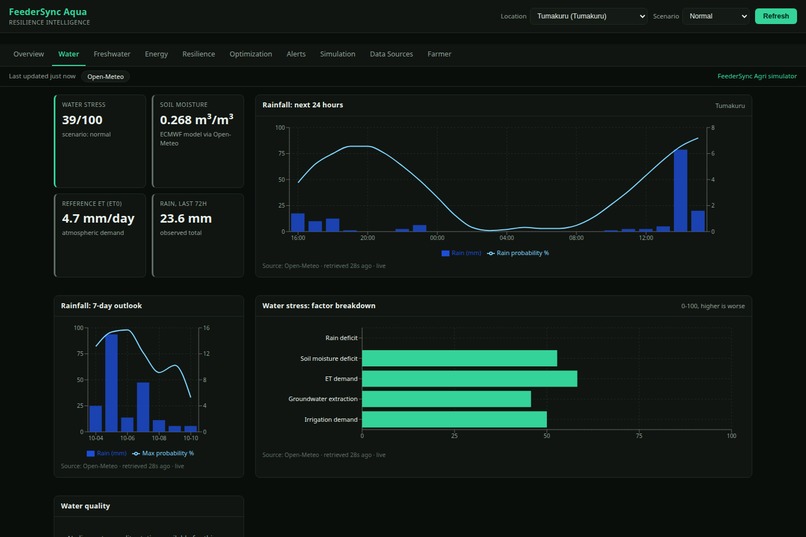Switch to the Freshwater tab
The height and width of the screenshot is (537, 806).
point(112,54)
